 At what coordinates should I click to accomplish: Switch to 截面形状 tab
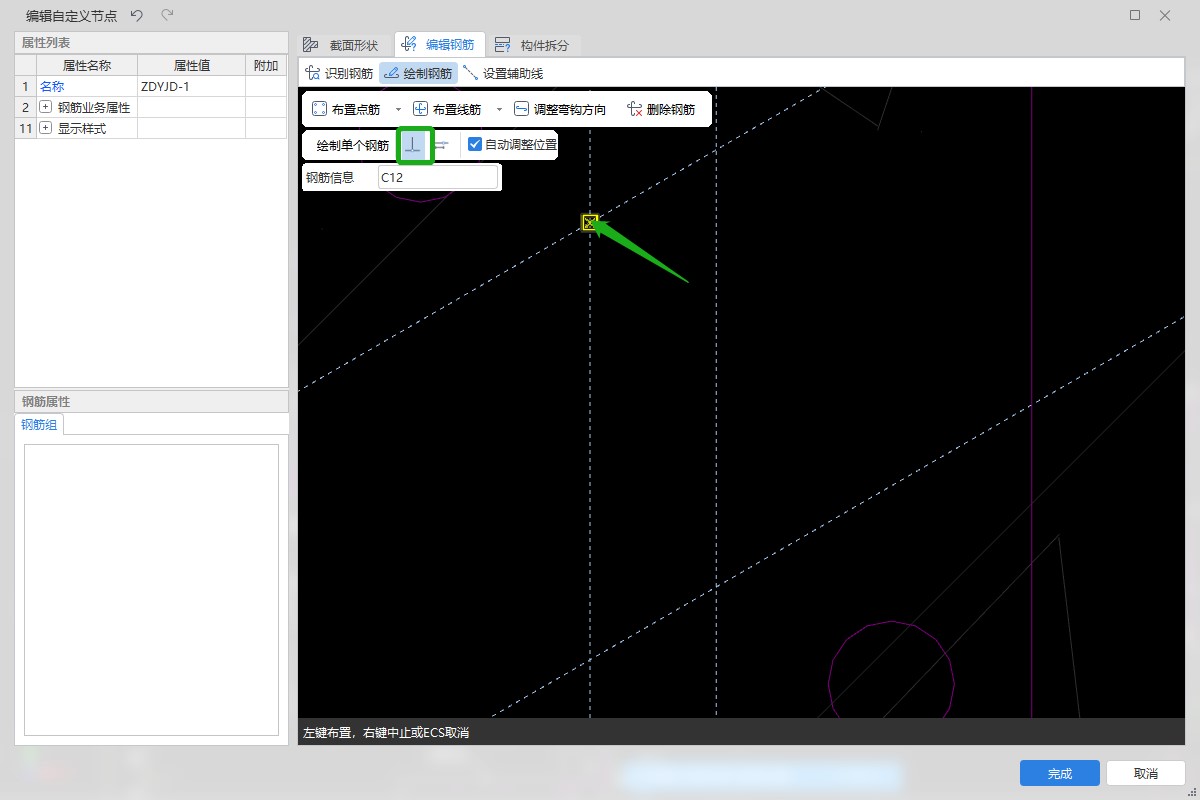342,45
